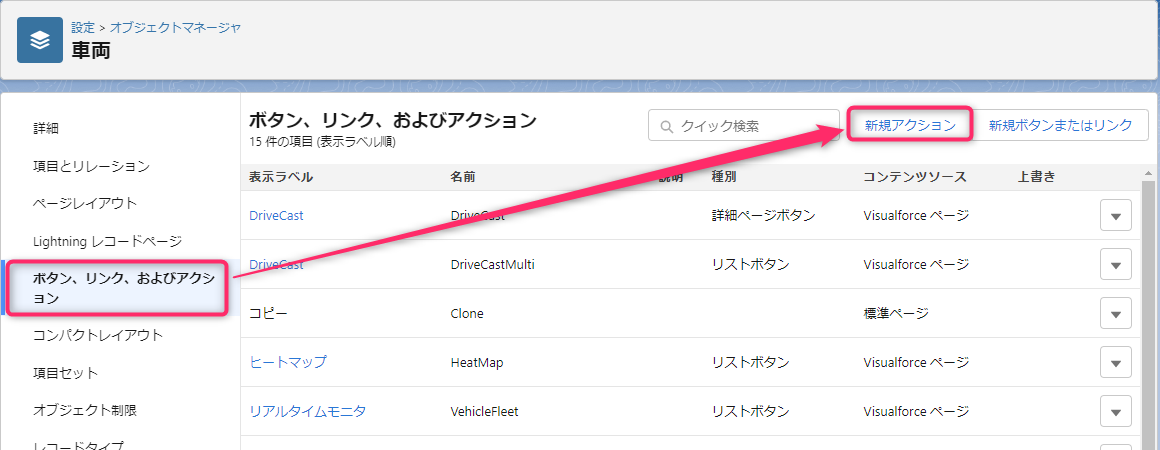Click the object manager layers icon
The image size is (1160, 450).
(x=40, y=40)
